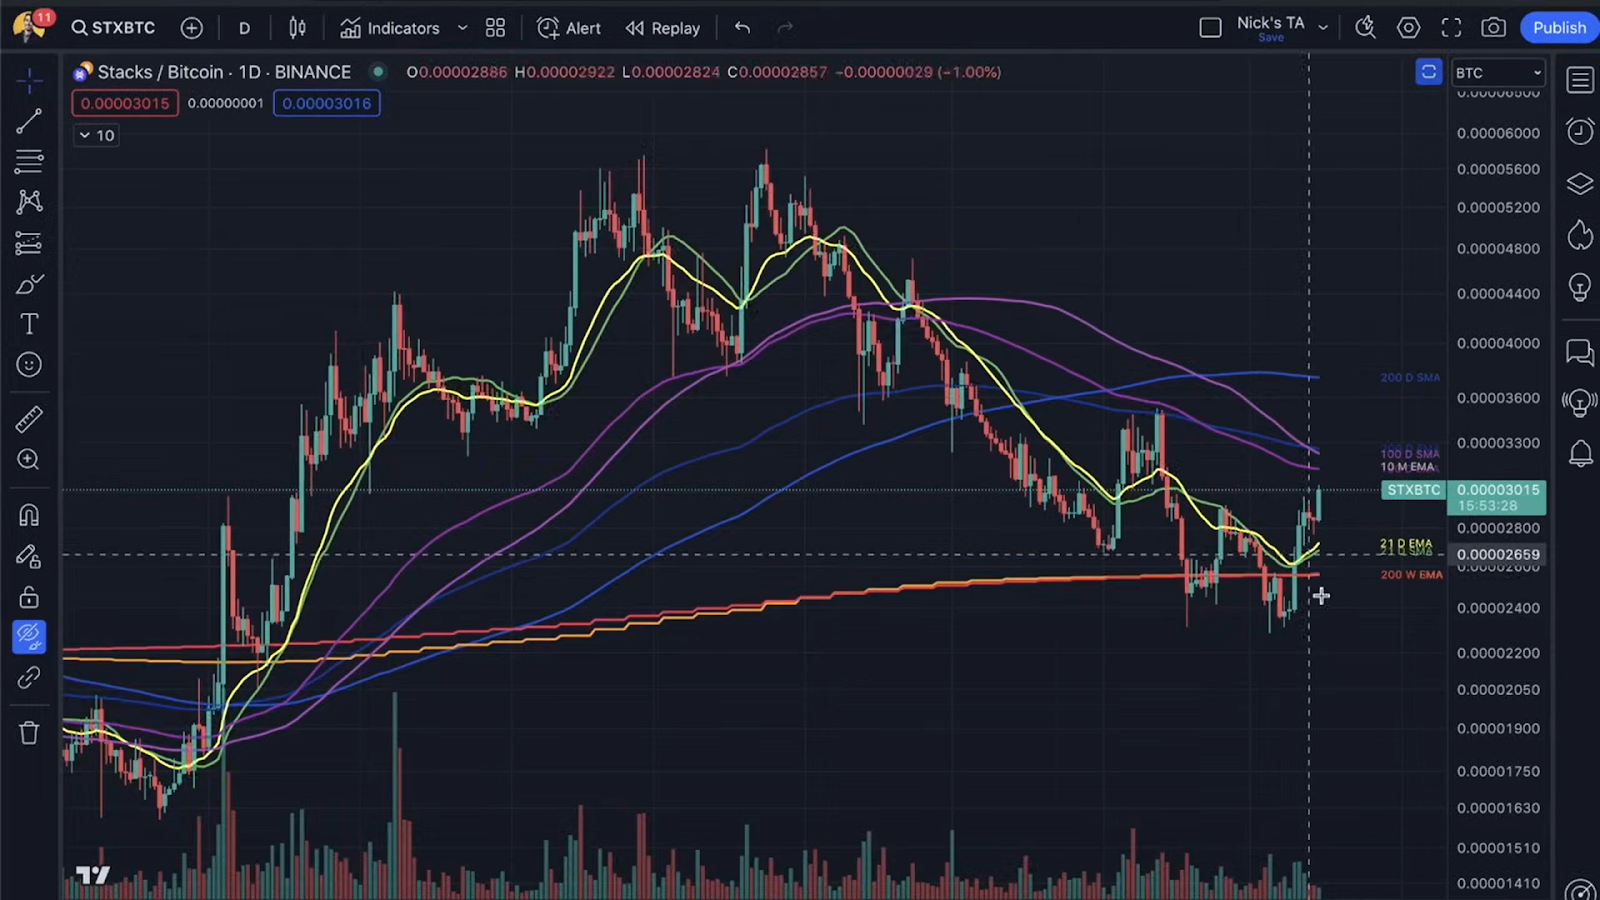Redo the last undone chart action
Image resolution: width=1600 pixels, height=900 pixels.
click(785, 28)
